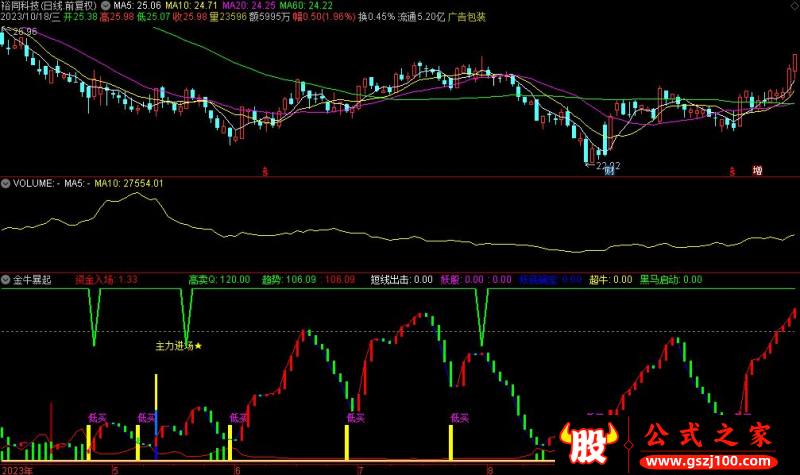Click the 2023年 time axis label
800x475 pixels.
[17, 470]
